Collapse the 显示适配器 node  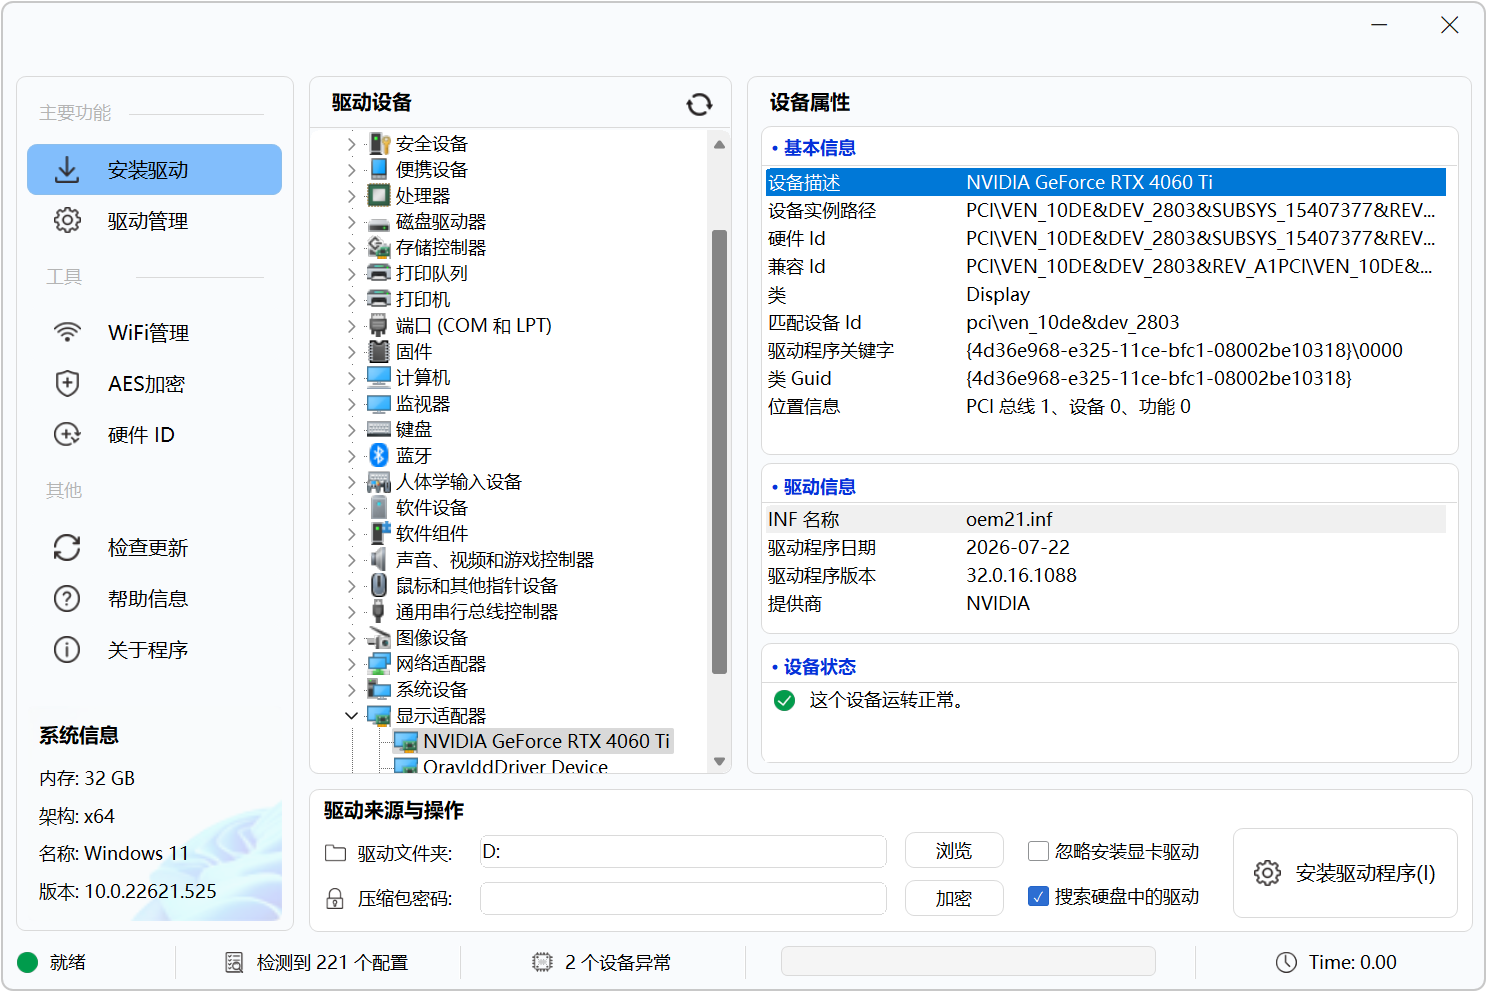[x=351, y=716]
